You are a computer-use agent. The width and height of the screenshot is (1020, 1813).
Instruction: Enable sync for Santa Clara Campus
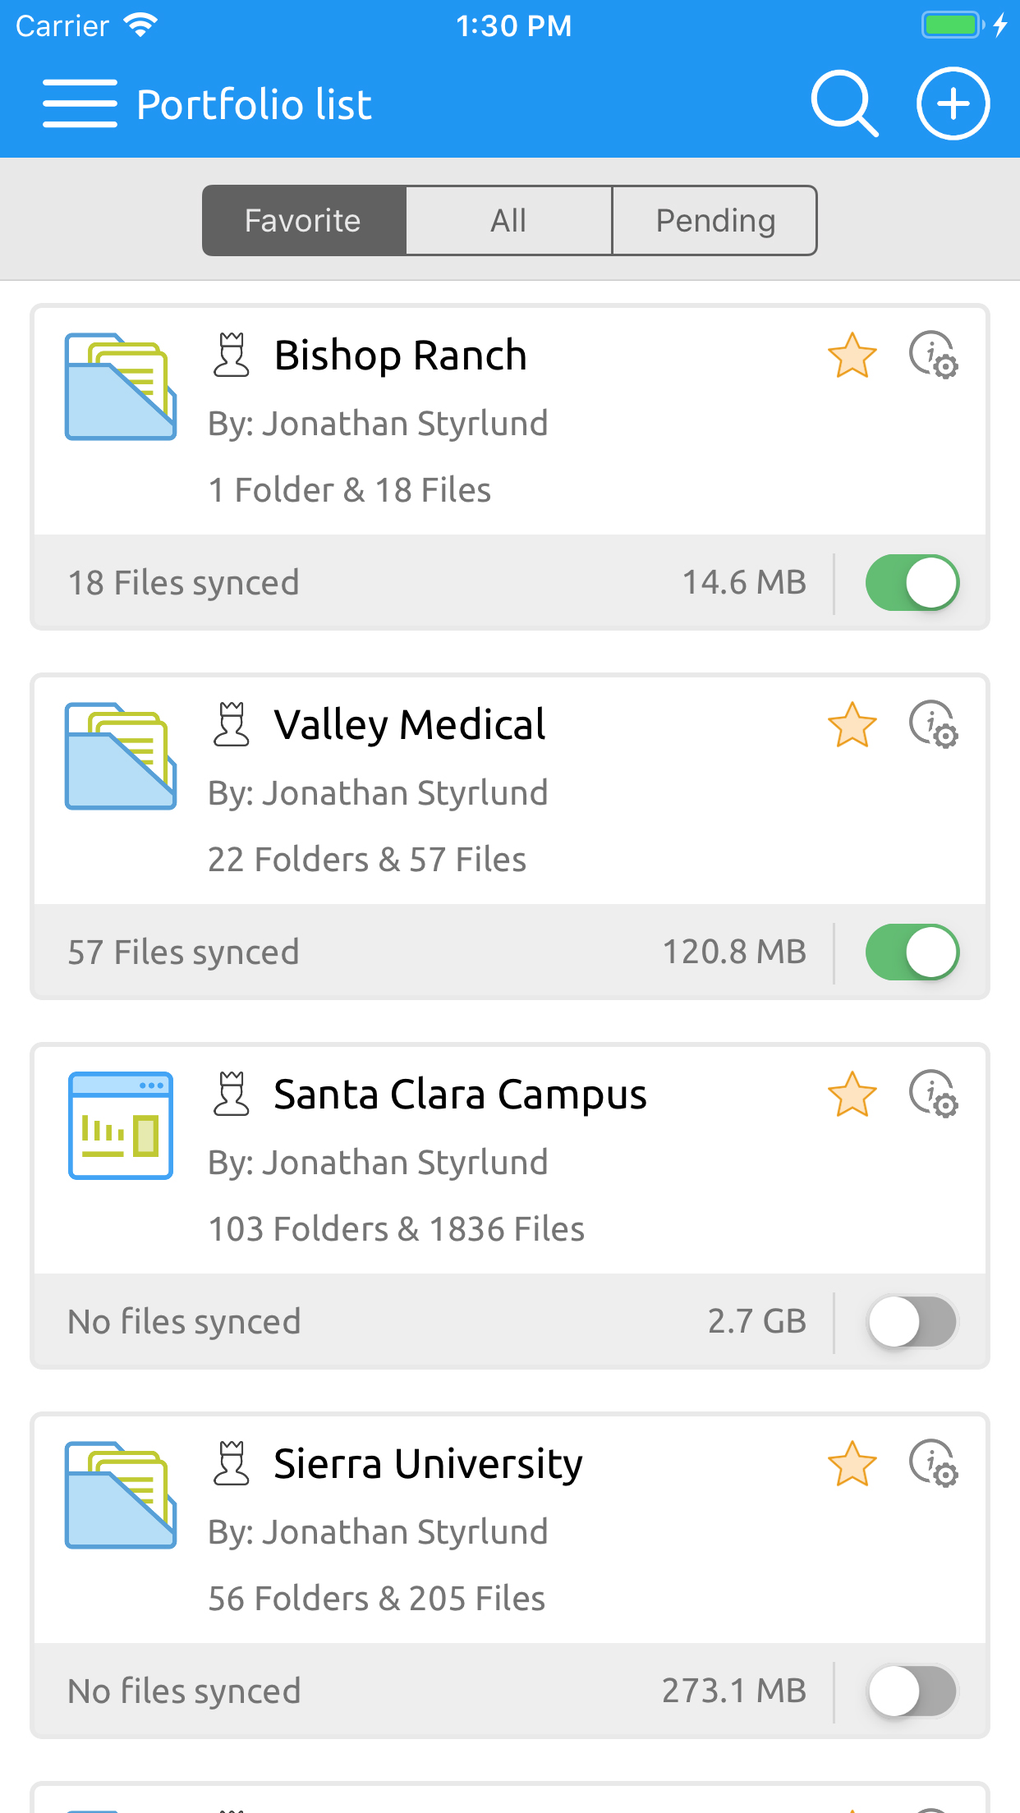pos(912,1322)
